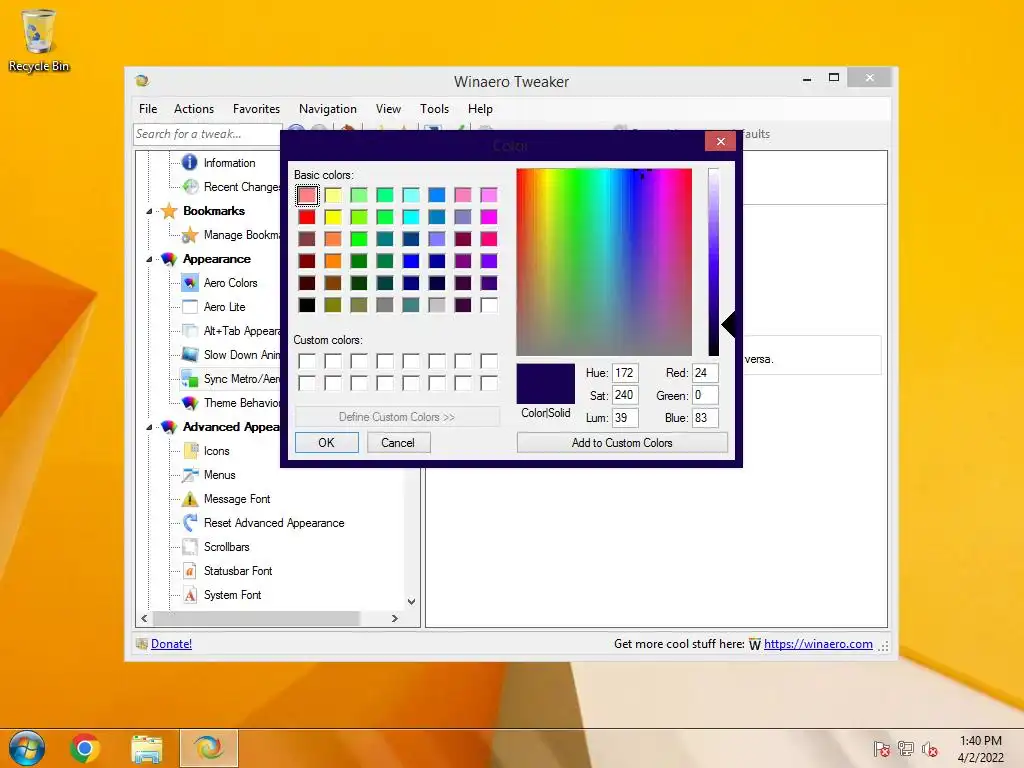Open the Favorites menu

pyautogui.click(x=256, y=109)
